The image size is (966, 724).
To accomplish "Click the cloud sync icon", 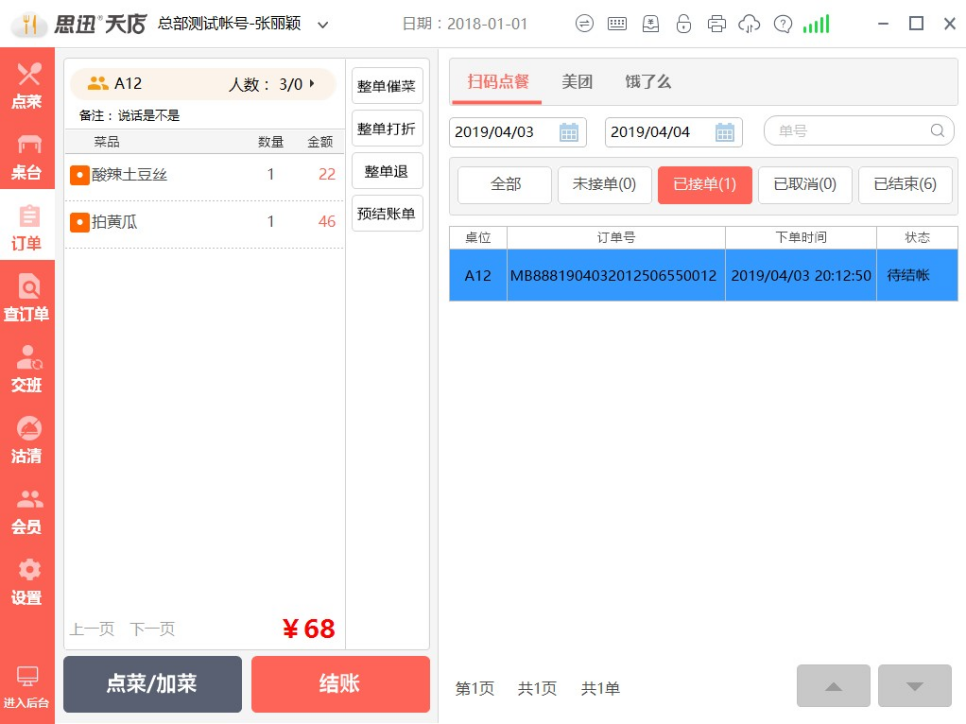I will (x=749, y=24).
